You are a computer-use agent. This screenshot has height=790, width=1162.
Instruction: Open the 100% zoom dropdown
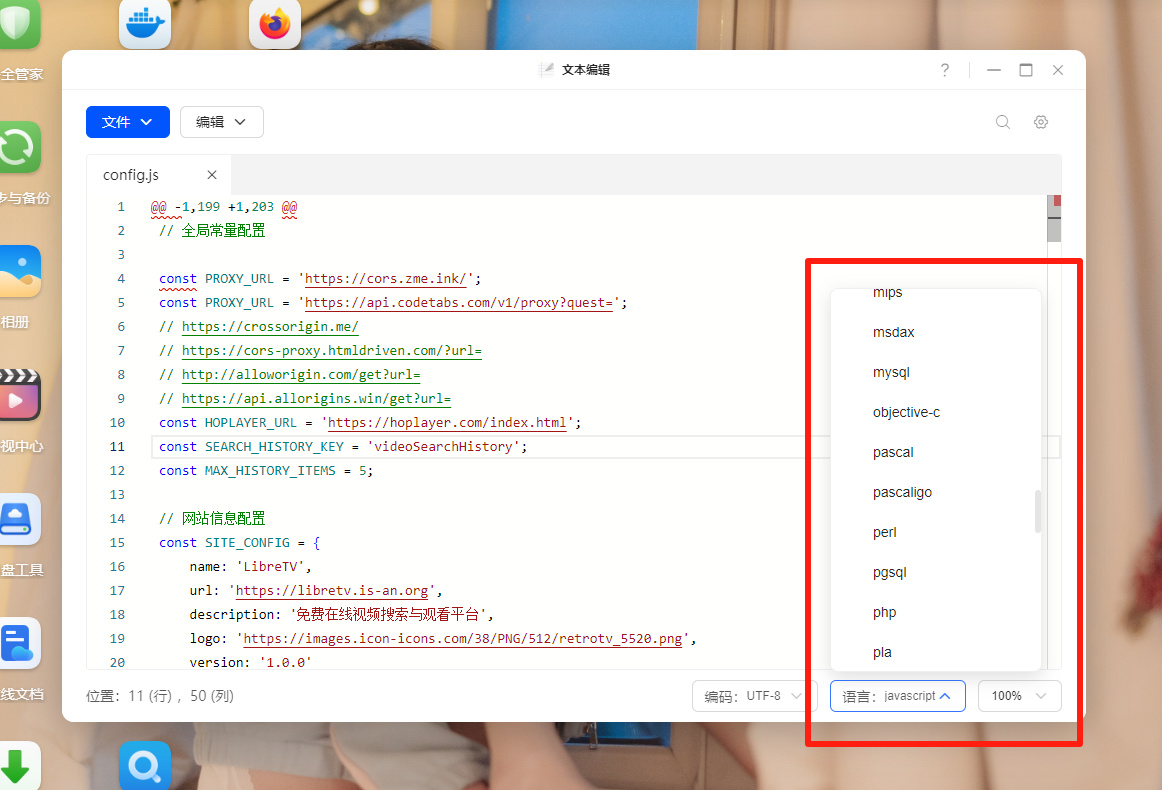coord(1020,696)
